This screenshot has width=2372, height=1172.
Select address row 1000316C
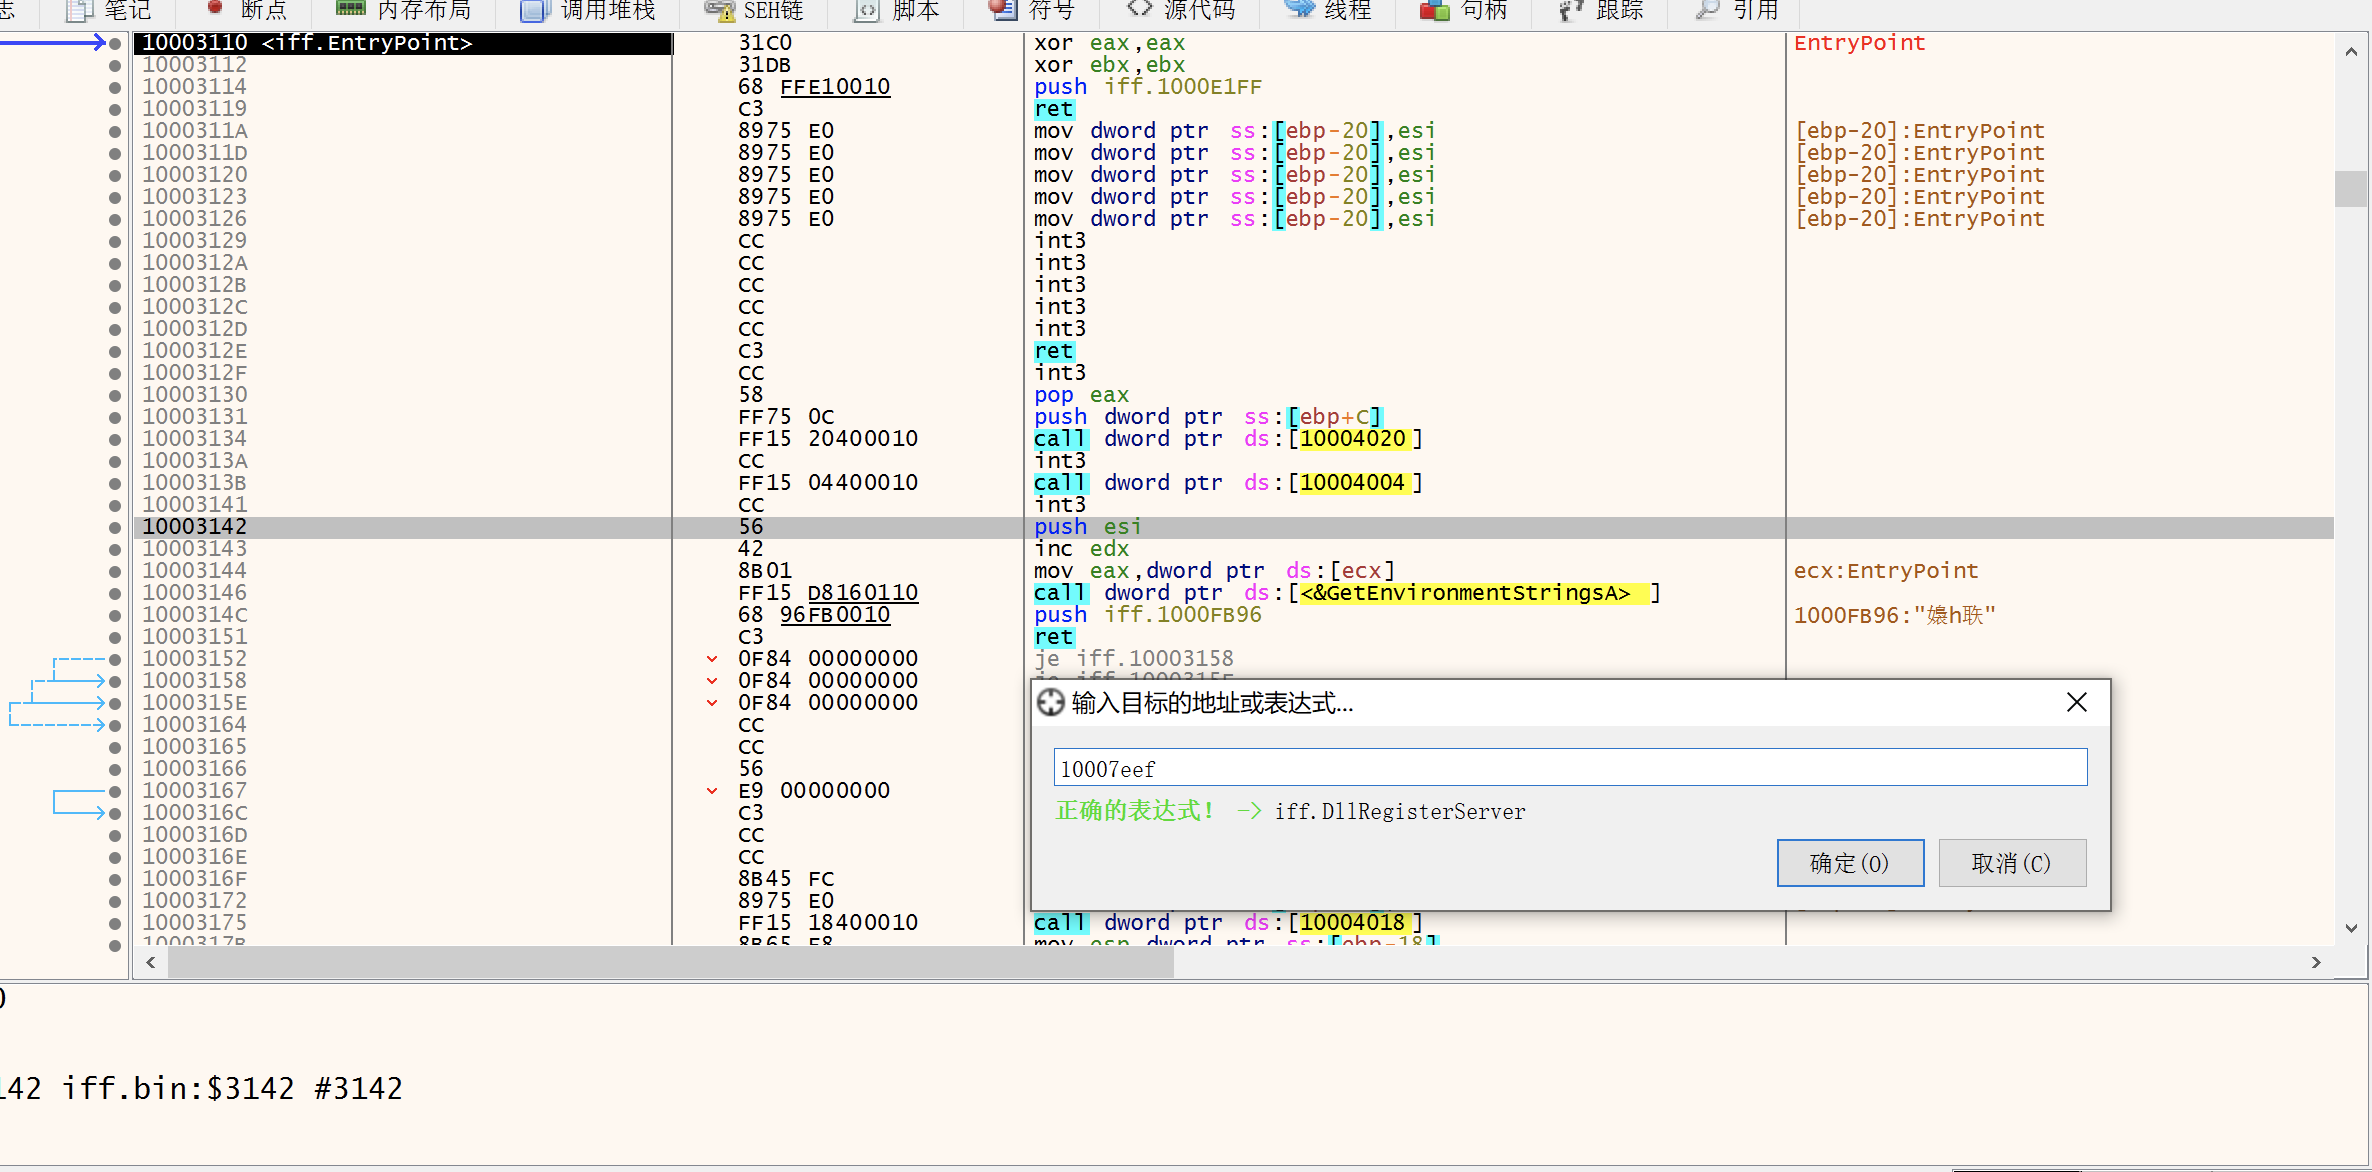point(195,813)
